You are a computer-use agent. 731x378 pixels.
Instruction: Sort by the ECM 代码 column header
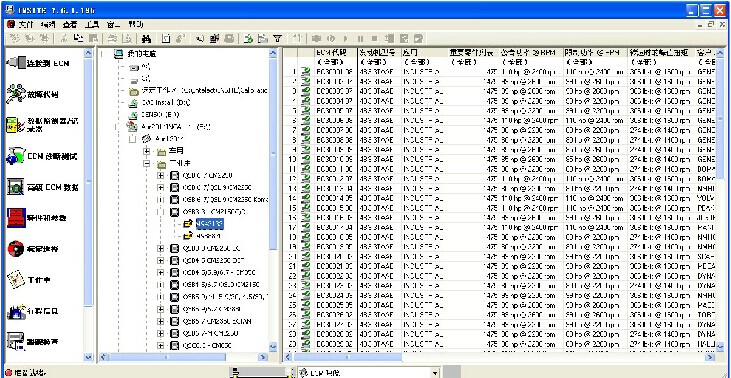(335, 53)
